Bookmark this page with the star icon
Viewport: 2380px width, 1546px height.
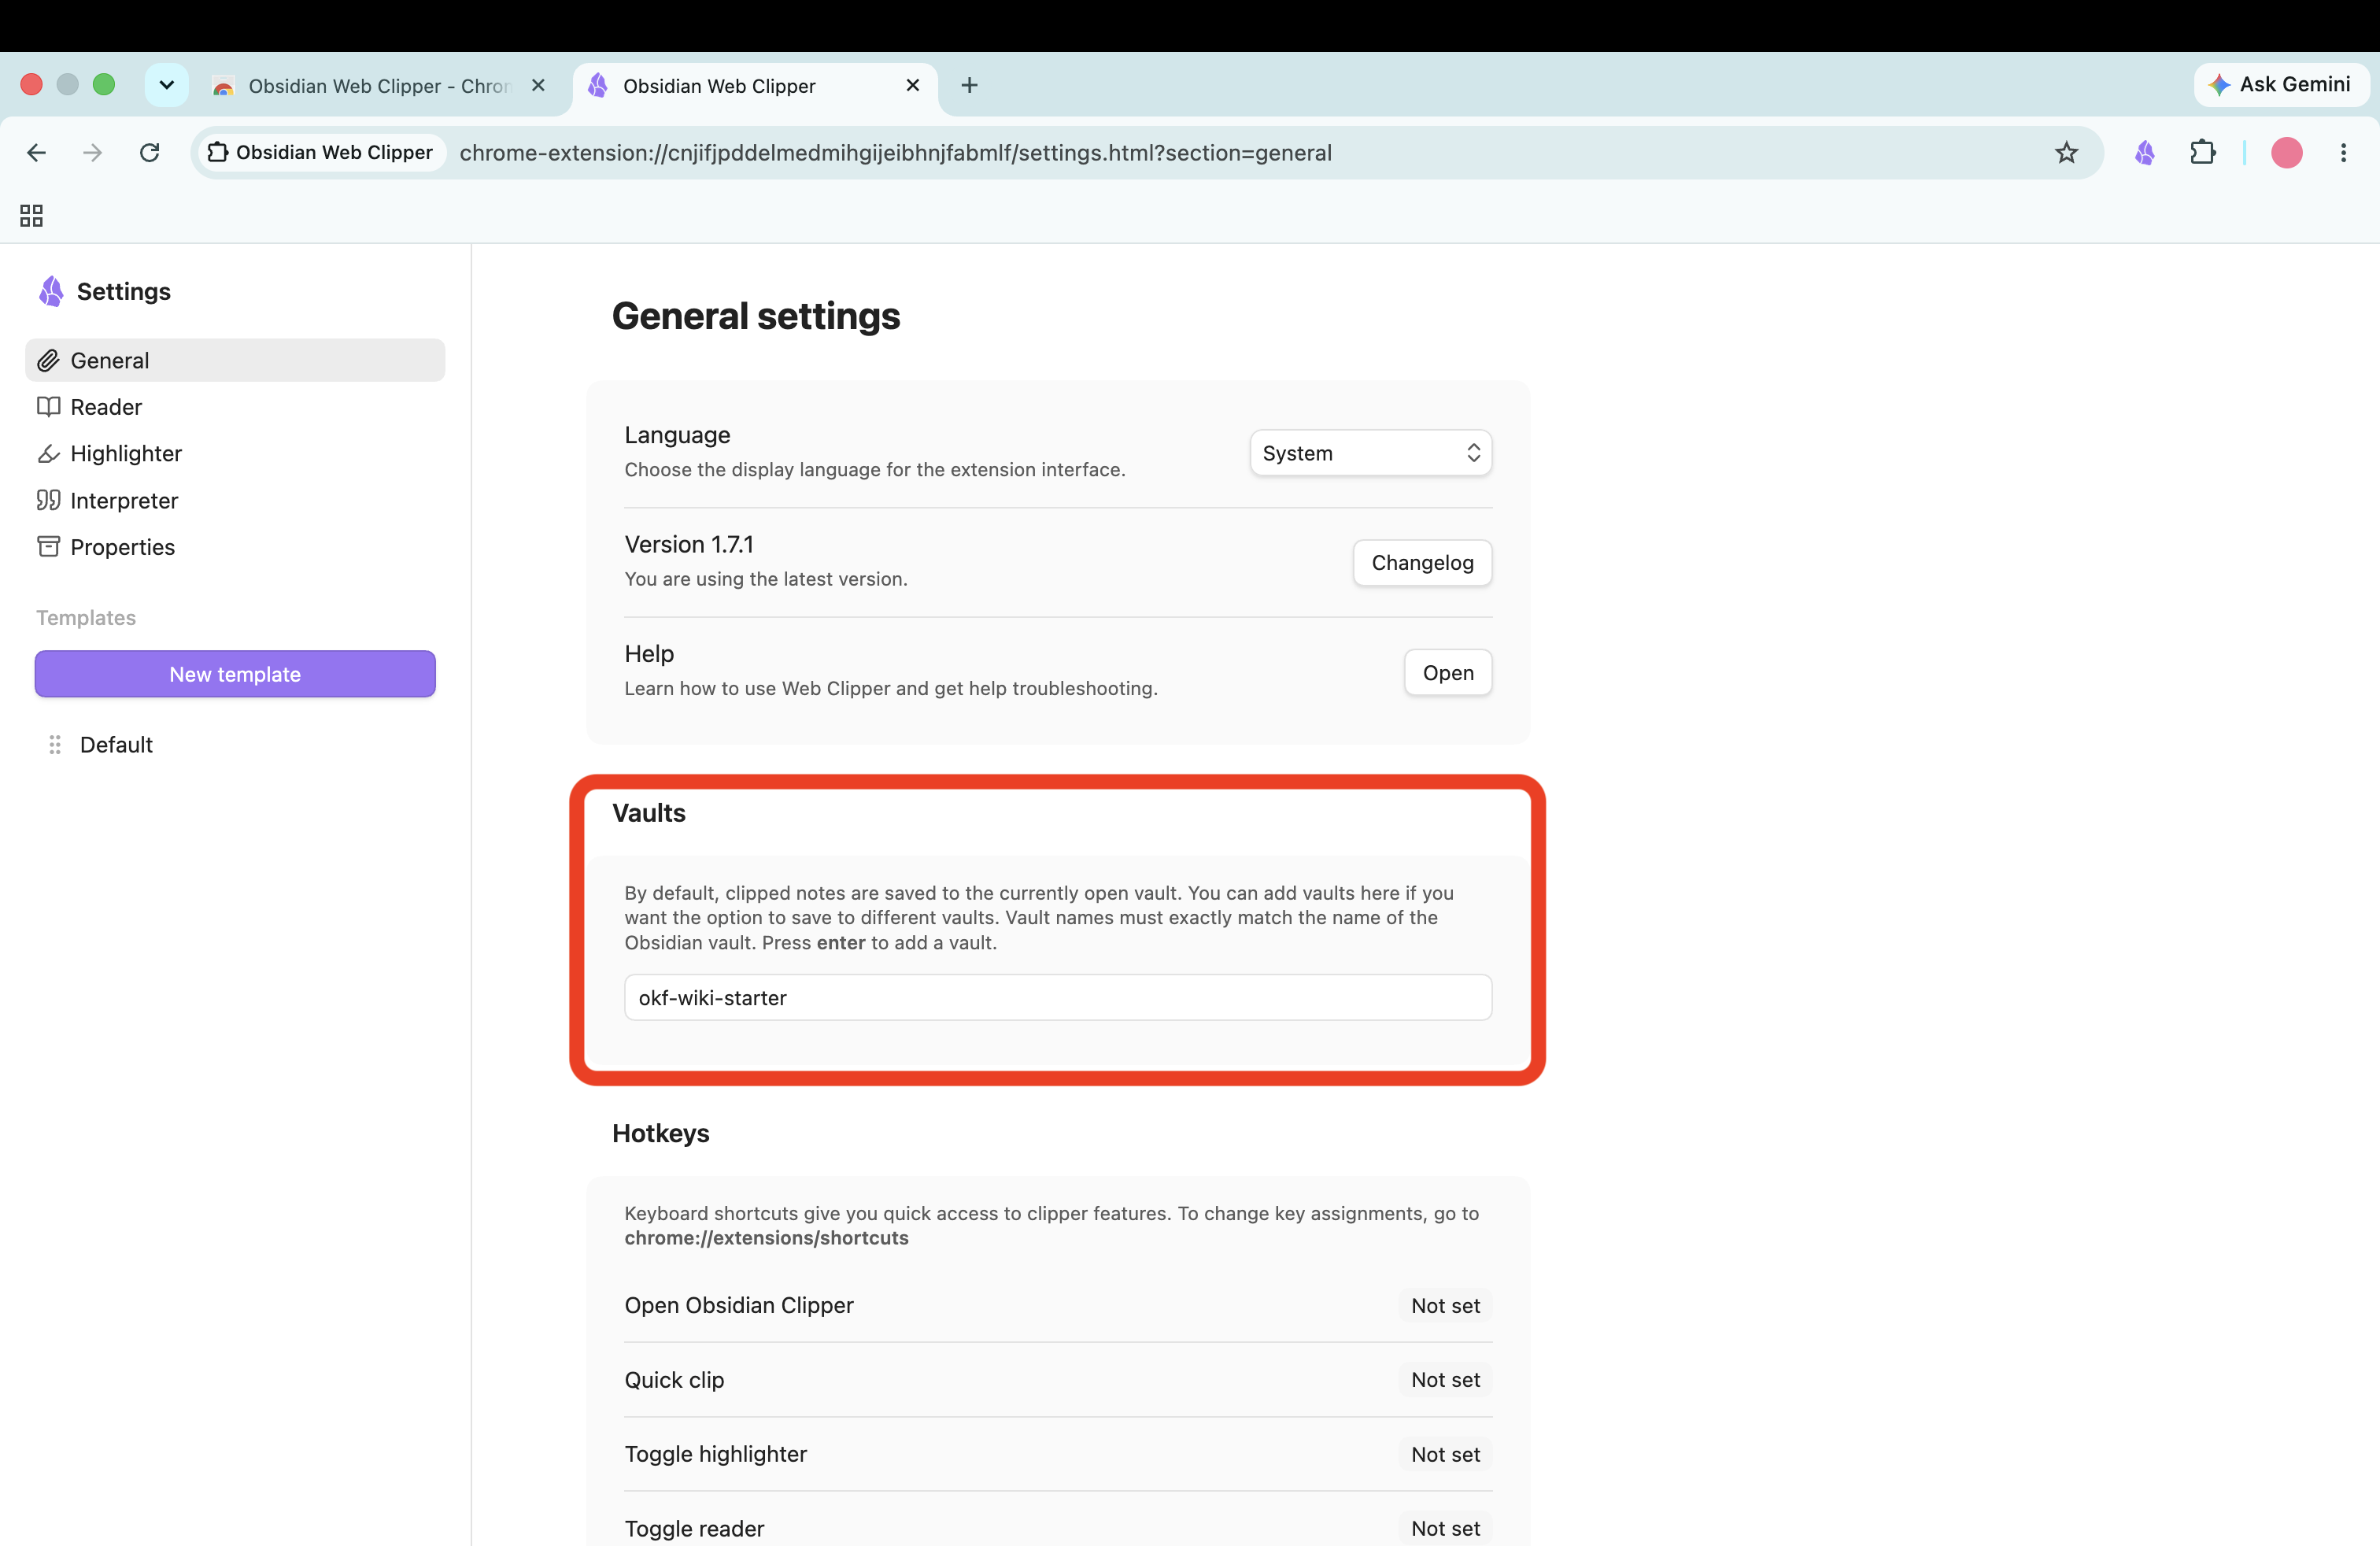[x=2066, y=153]
